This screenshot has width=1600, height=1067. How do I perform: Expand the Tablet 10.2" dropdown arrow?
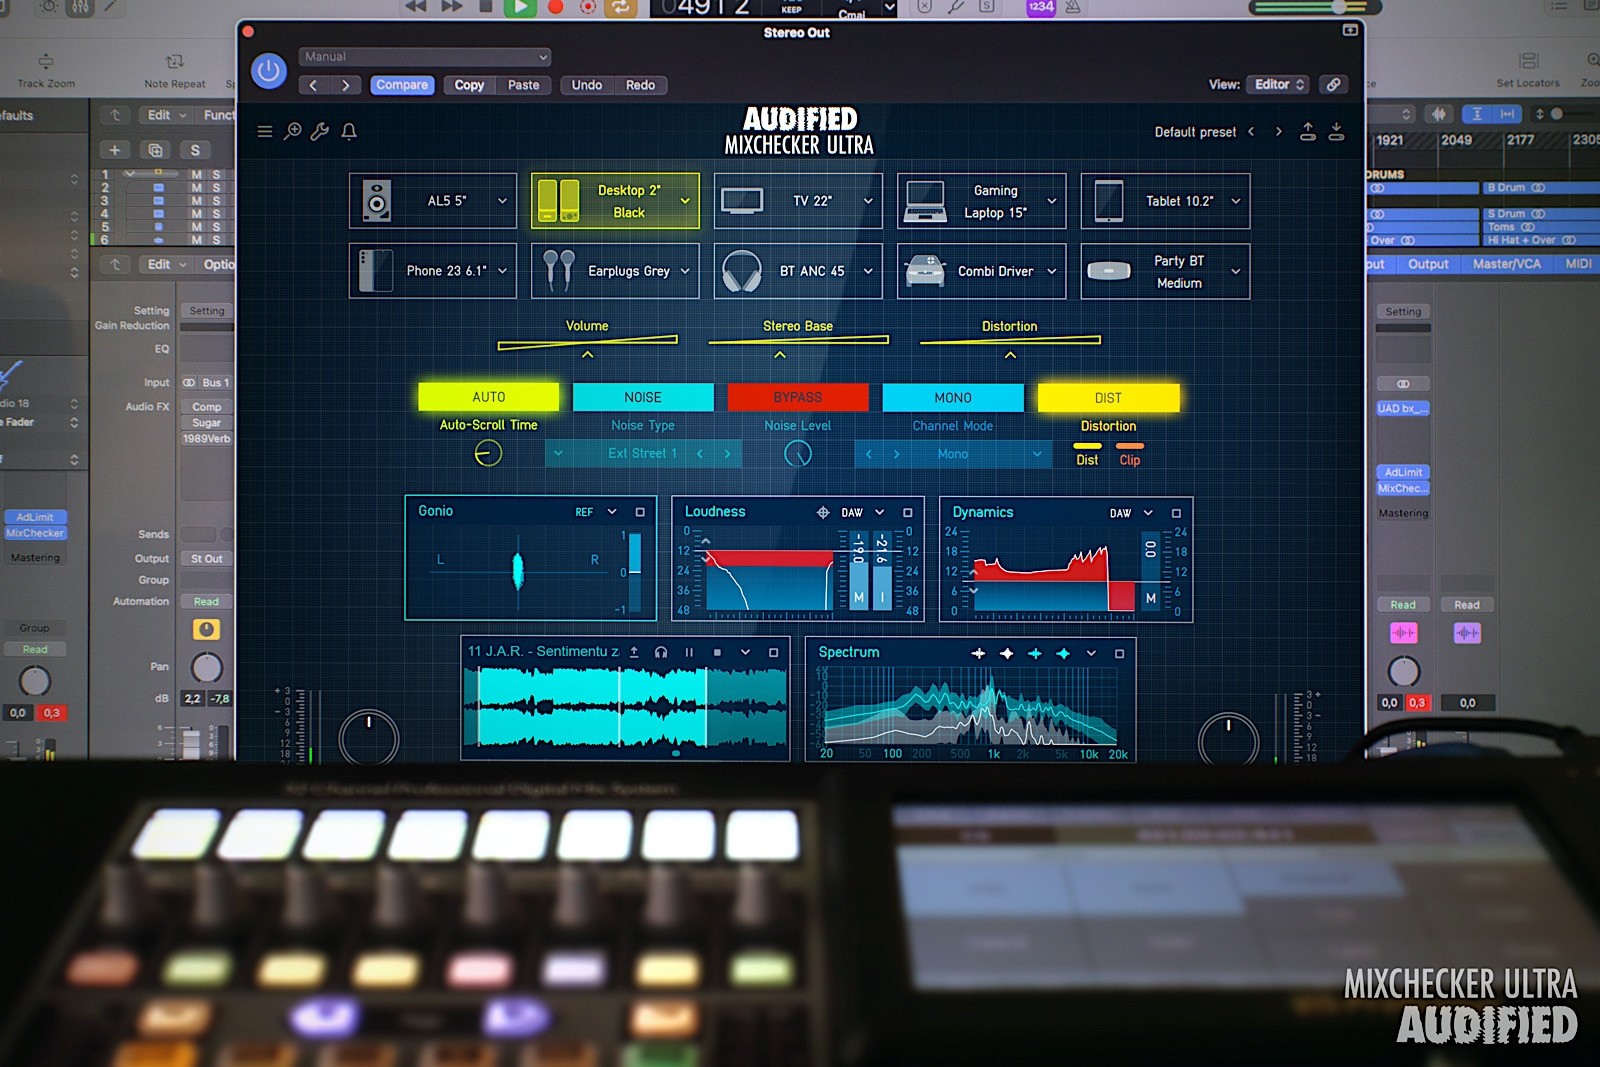pyautogui.click(x=1236, y=201)
